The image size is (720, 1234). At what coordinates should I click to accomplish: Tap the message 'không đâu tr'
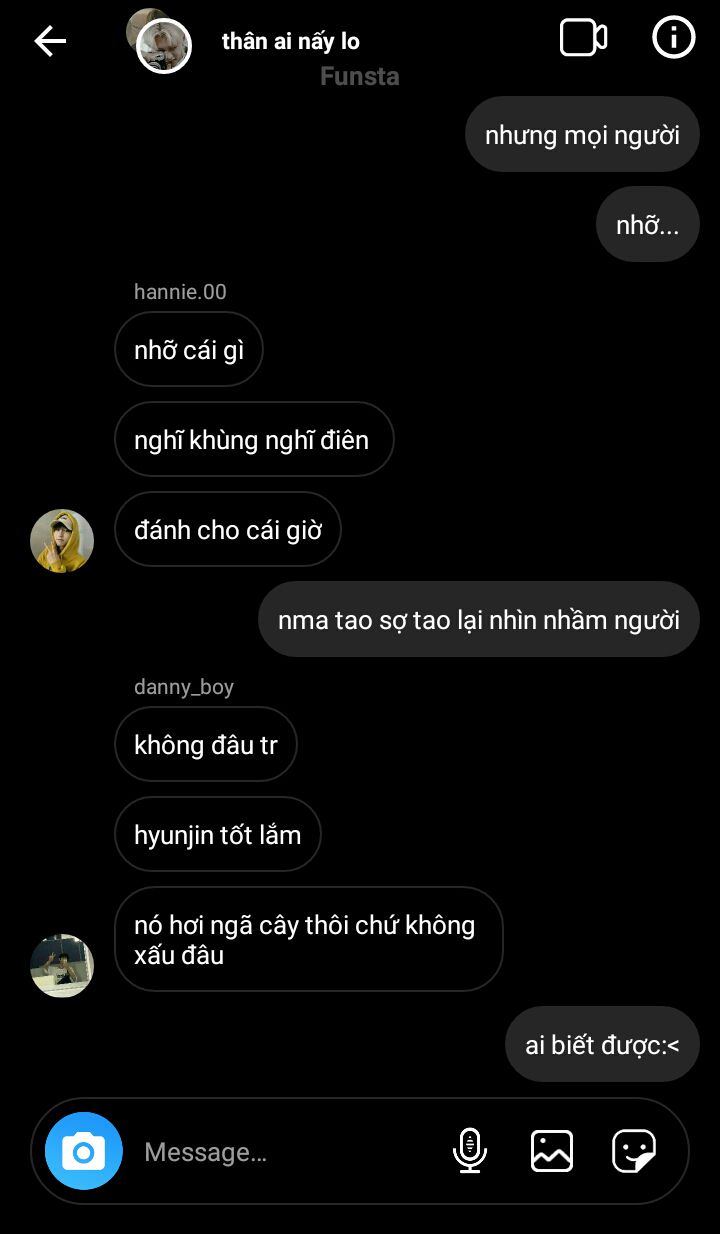coord(206,744)
